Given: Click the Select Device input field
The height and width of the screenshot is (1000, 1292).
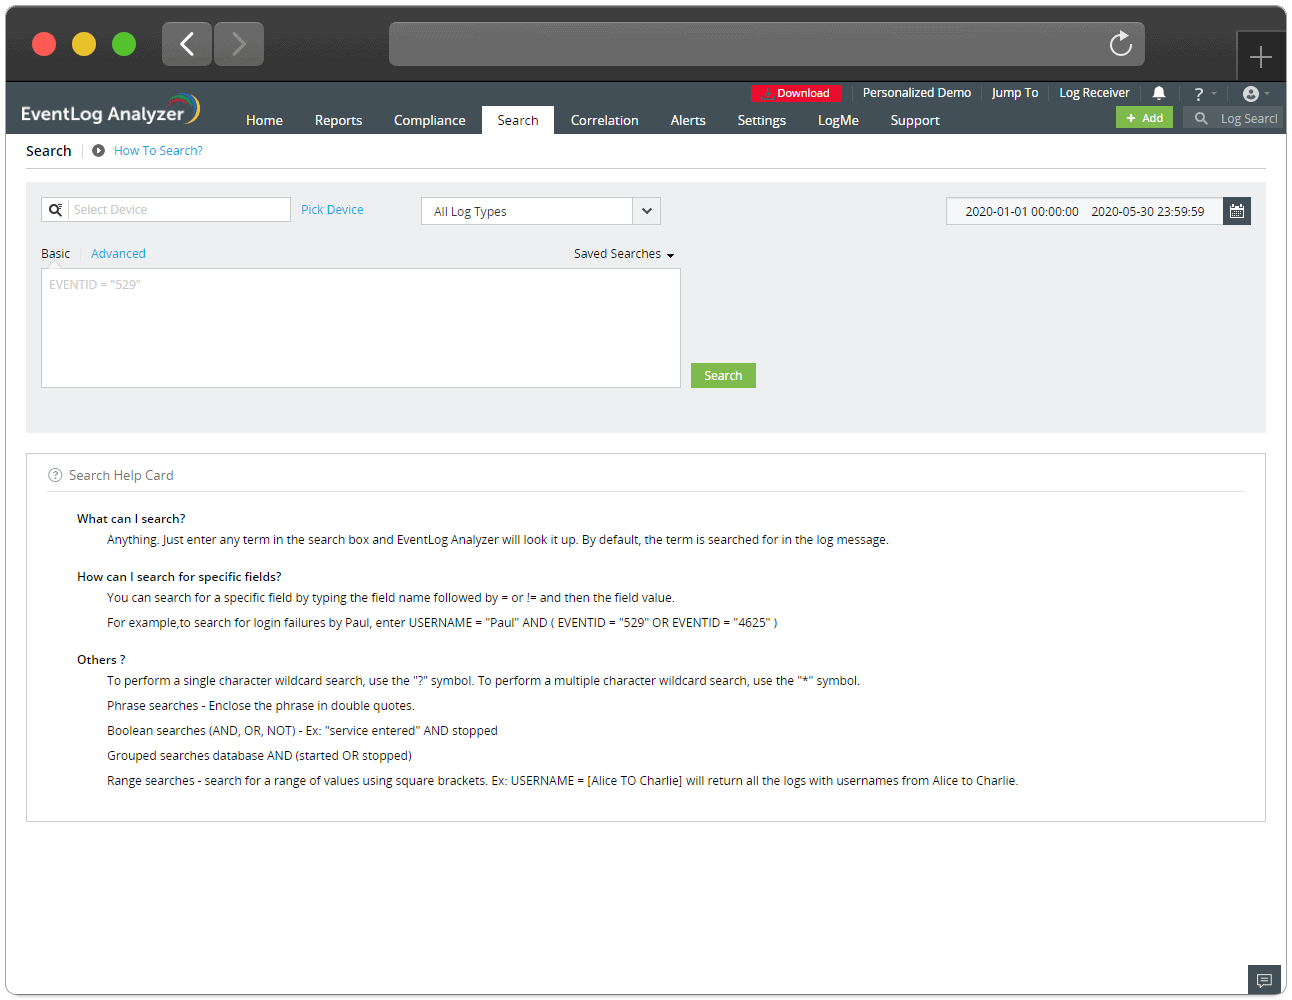Looking at the screenshot, I should tap(179, 209).
